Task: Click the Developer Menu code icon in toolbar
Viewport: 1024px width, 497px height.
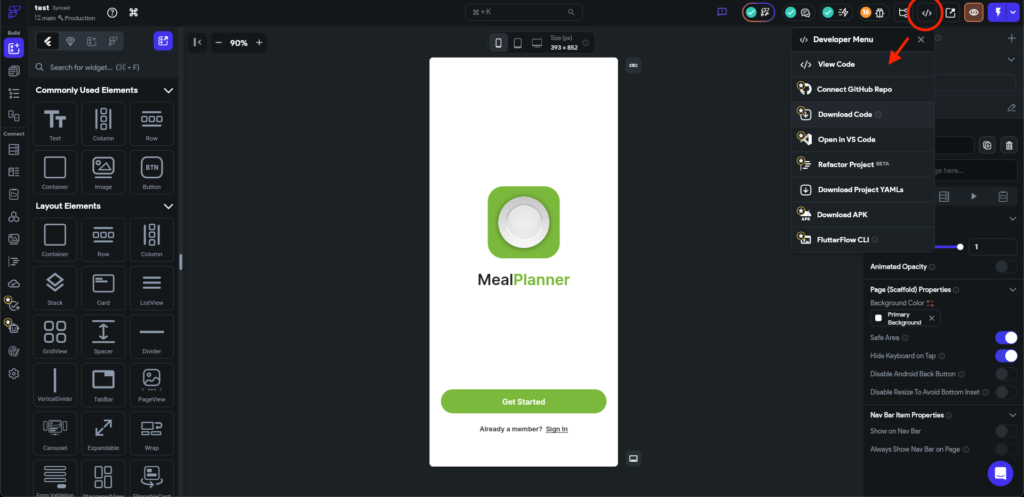Action: tap(927, 13)
